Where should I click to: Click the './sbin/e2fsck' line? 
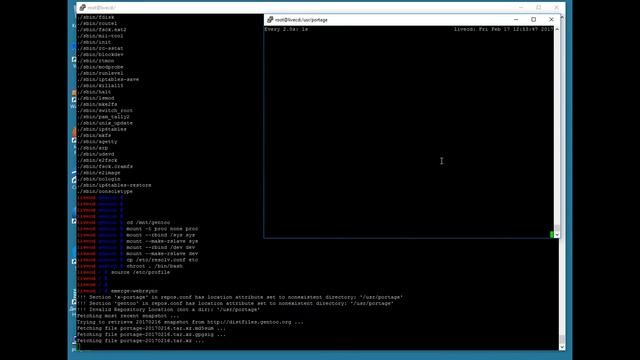(x=97, y=160)
